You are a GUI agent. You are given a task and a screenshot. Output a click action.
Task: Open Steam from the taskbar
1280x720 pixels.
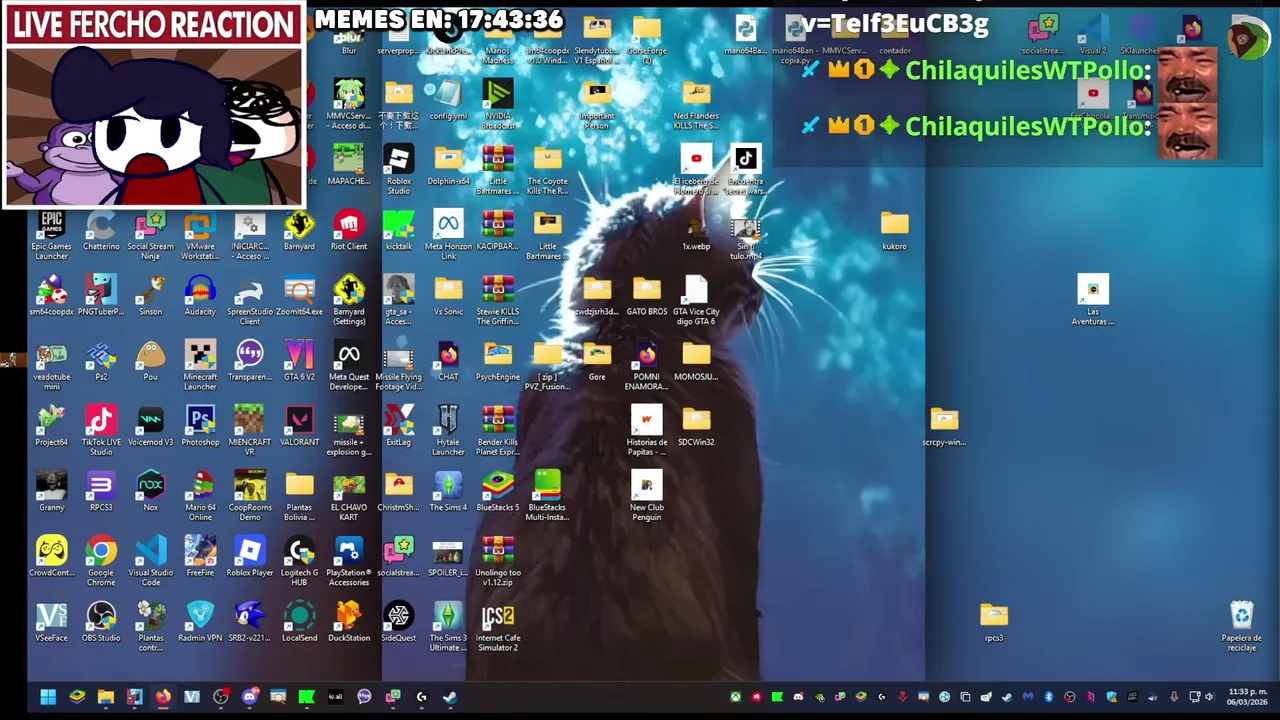point(450,697)
